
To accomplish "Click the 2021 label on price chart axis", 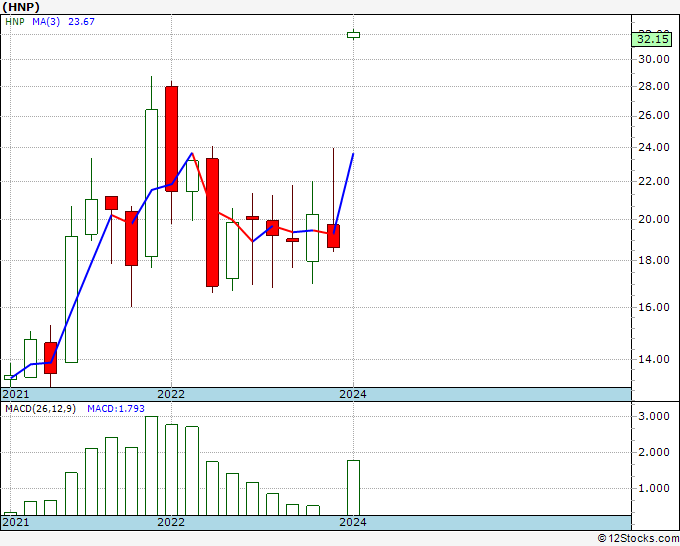I will (16, 394).
